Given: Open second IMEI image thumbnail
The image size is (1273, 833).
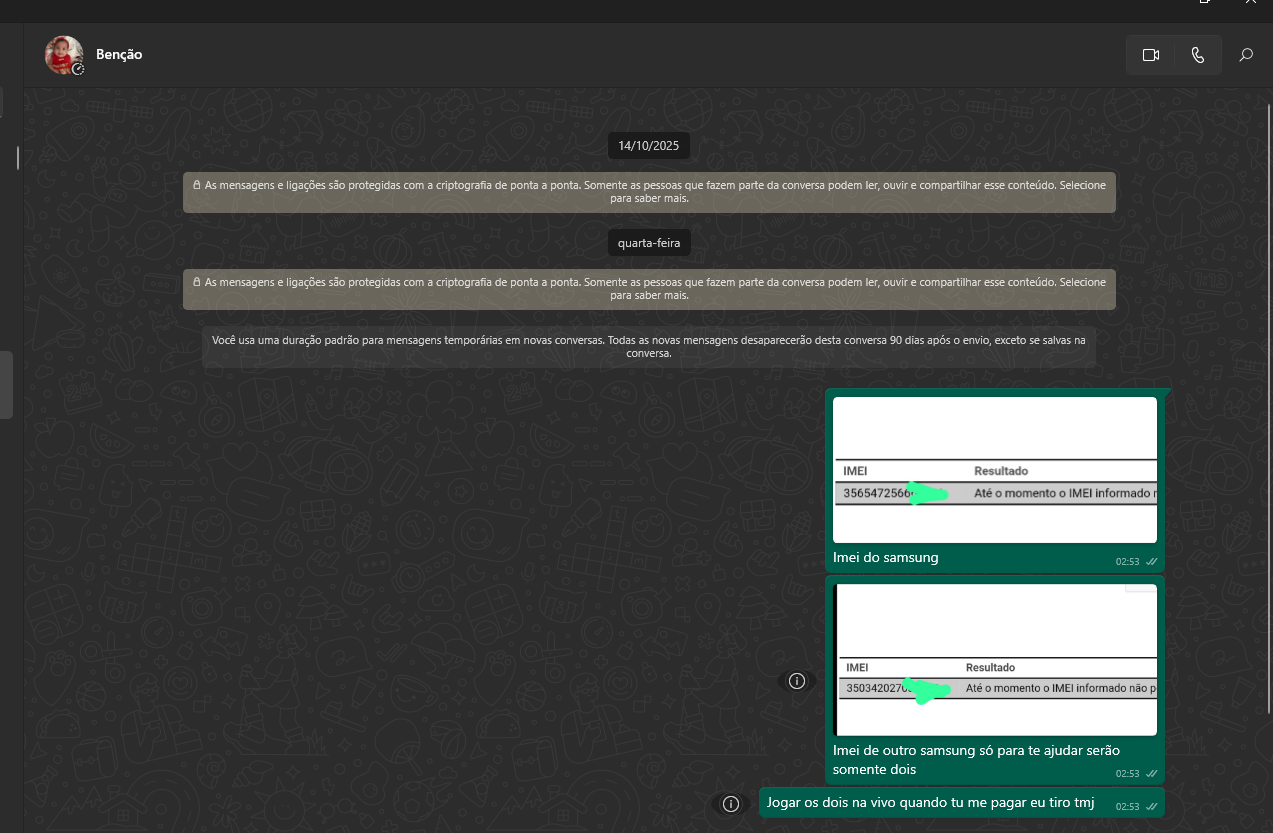Looking at the screenshot, I should pyautogui.click(x=996, y=660).
